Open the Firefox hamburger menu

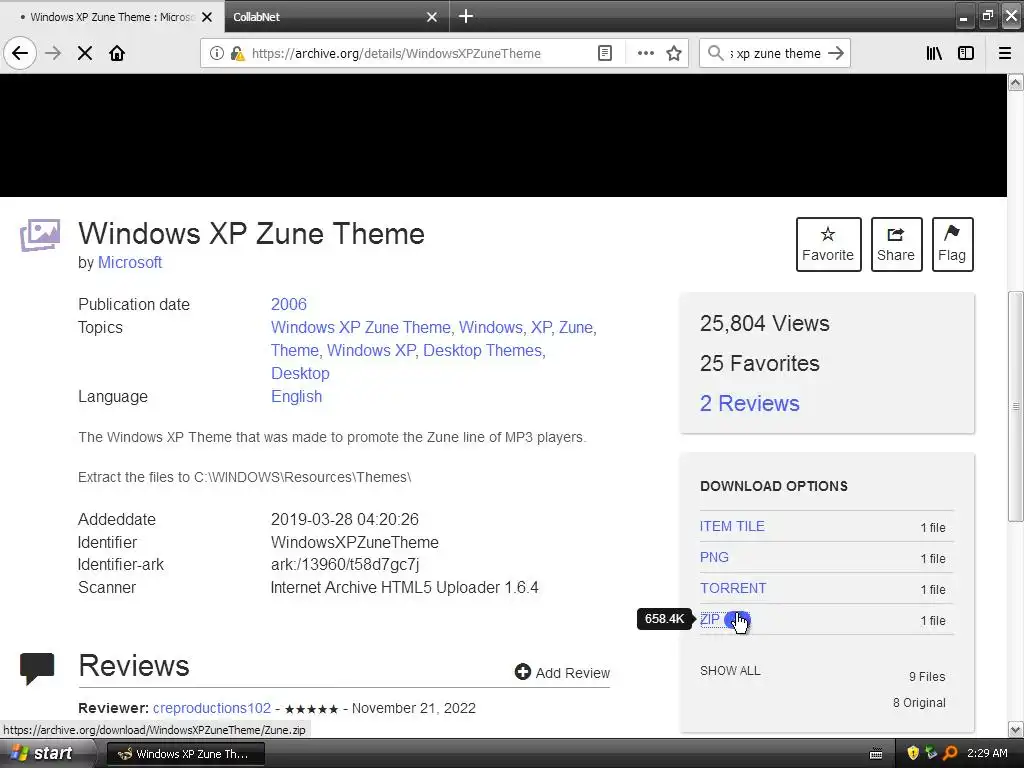(1005, 53)
